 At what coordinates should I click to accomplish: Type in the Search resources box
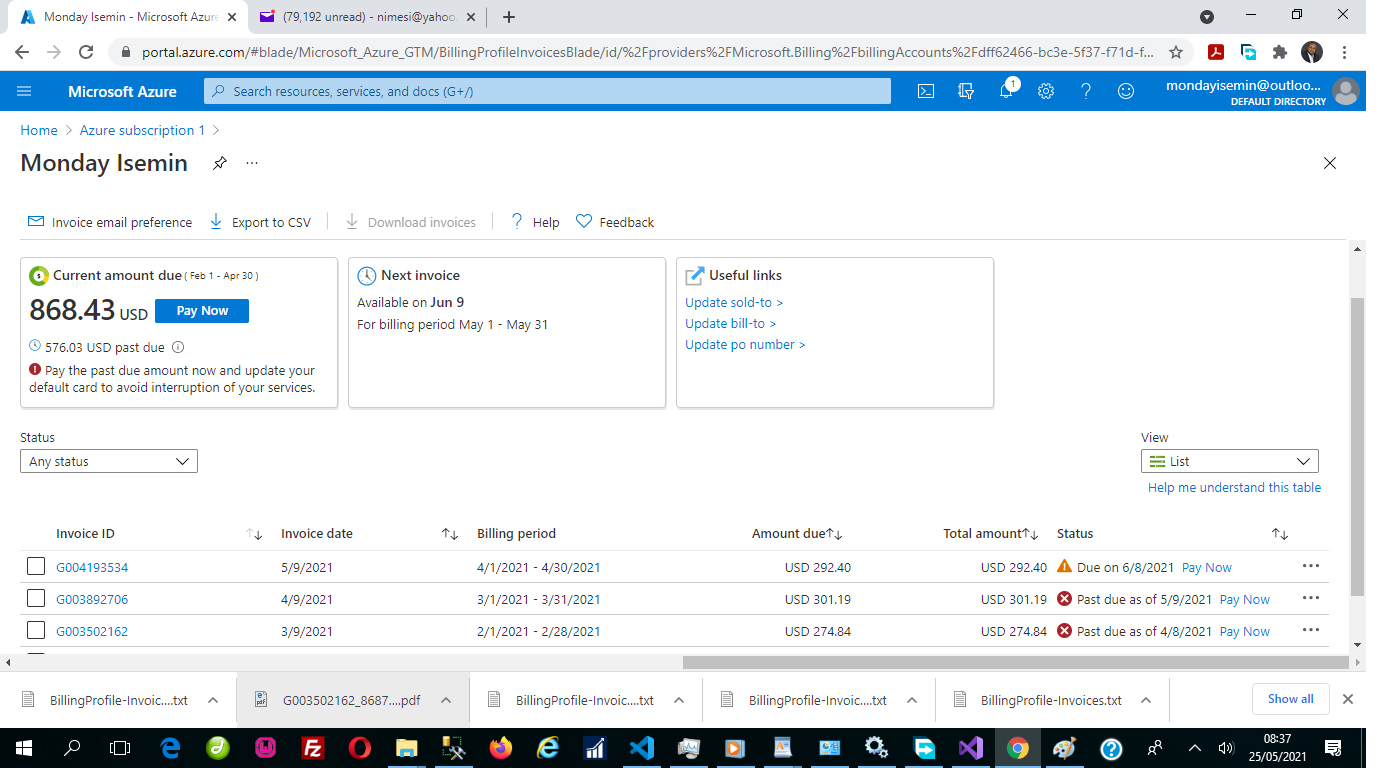click(x=547, y=91)
